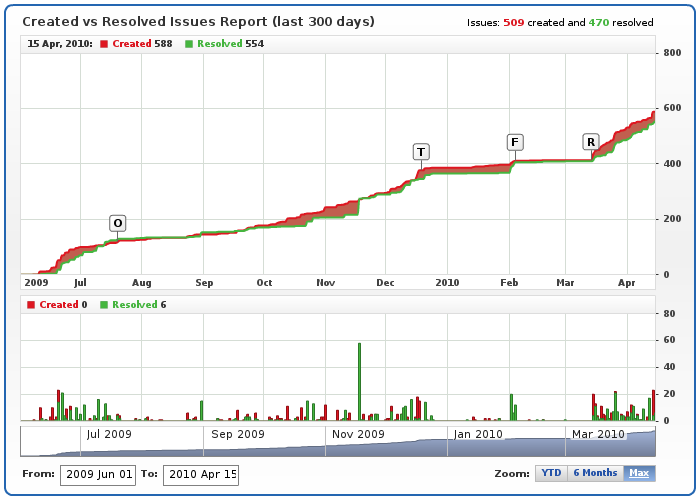Click the red Created swatch in the top legend
This screenshot has height=500, width=700.
point(105,44)
